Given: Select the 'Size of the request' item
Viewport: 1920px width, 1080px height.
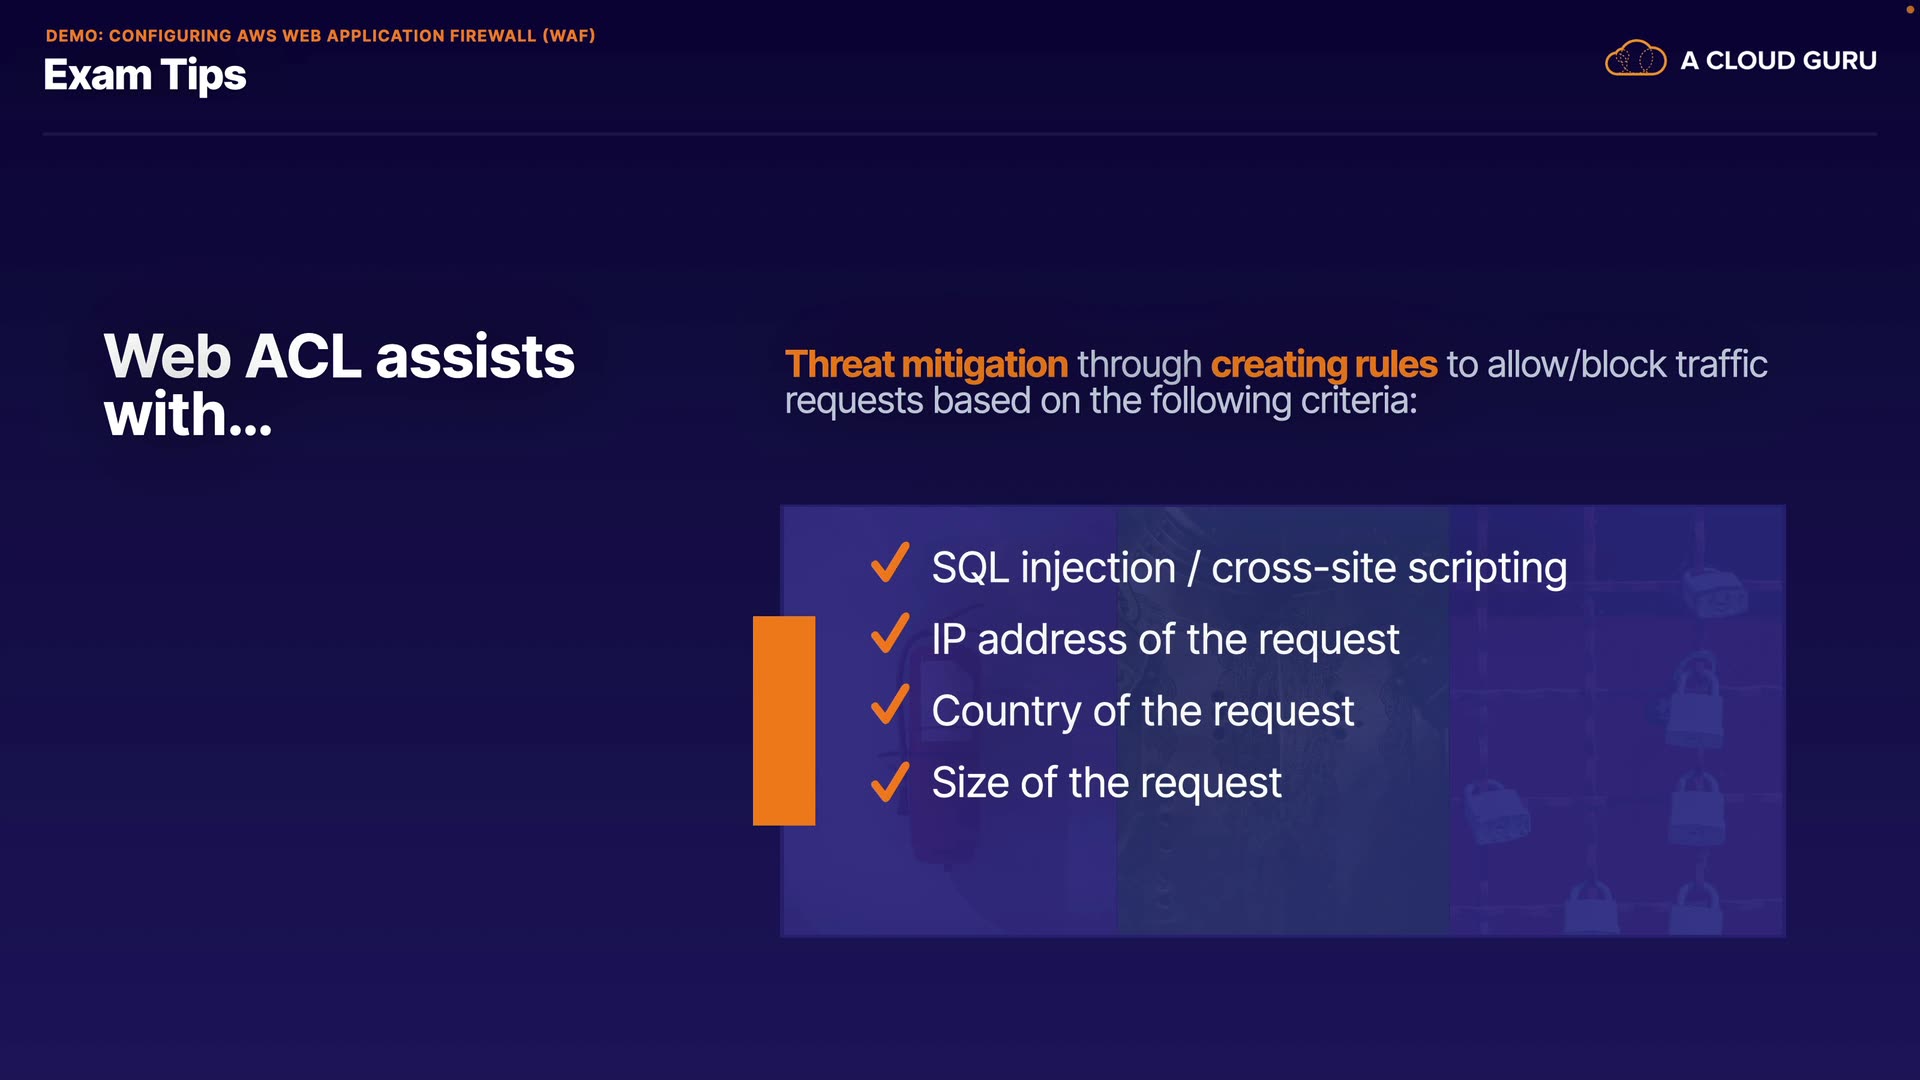Looking at the screenshot, I should pyautogui.click(x=1106, y=783).
